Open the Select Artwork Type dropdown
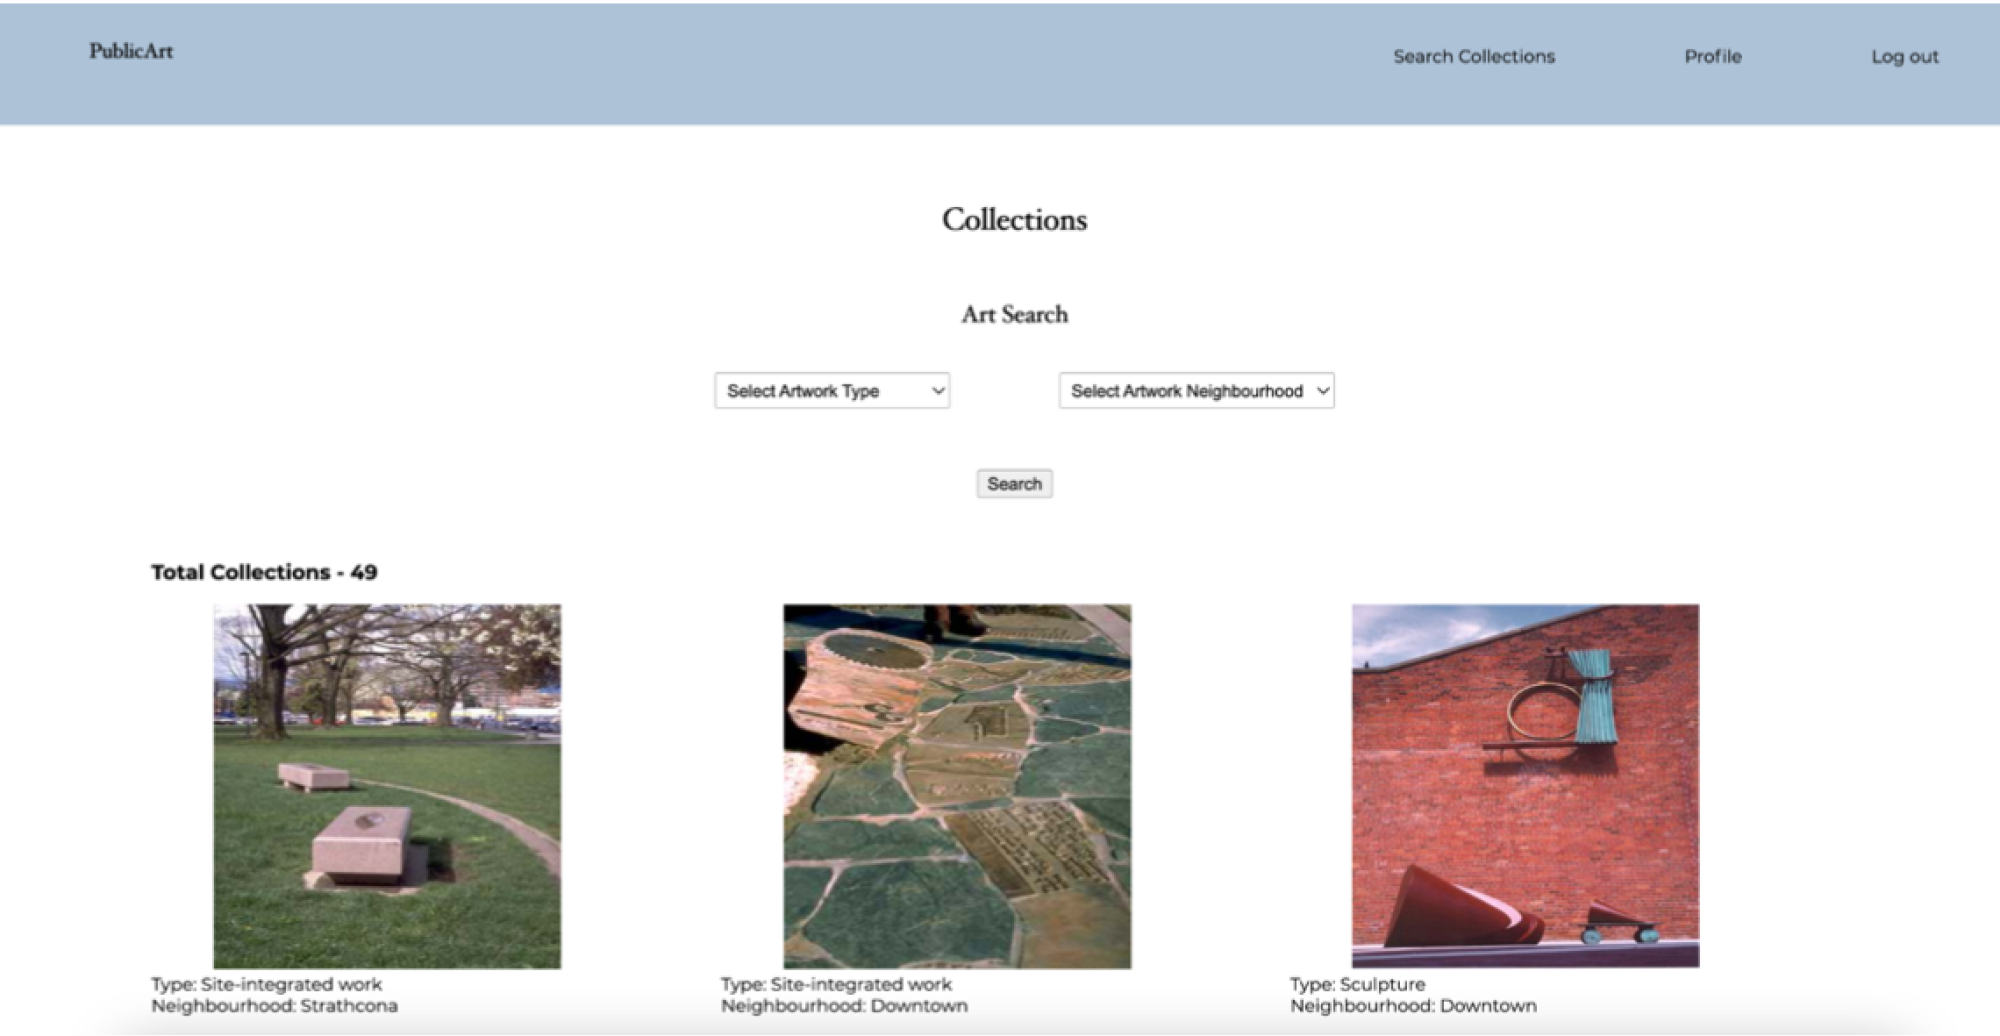 point(832,391)
